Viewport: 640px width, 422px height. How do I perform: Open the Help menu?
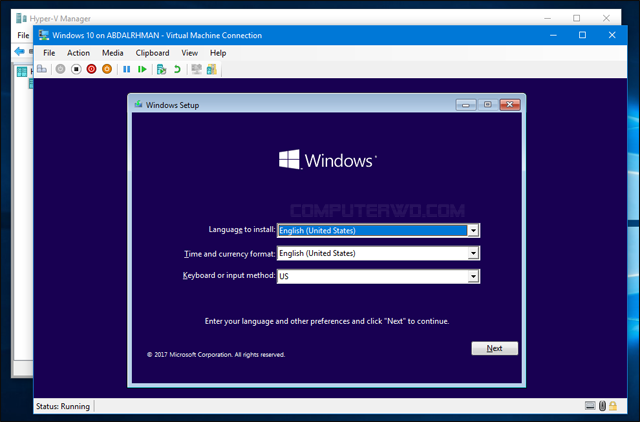(x=218, y=53)
